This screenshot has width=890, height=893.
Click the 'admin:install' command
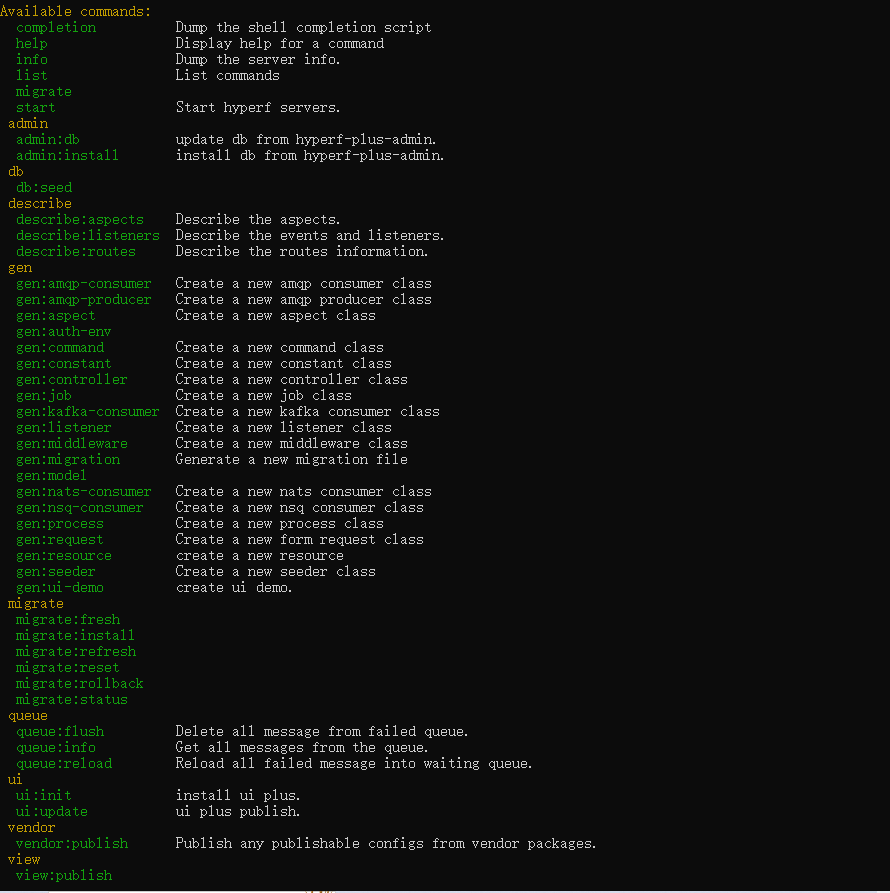pyautogui.click(x=67, y=155)
